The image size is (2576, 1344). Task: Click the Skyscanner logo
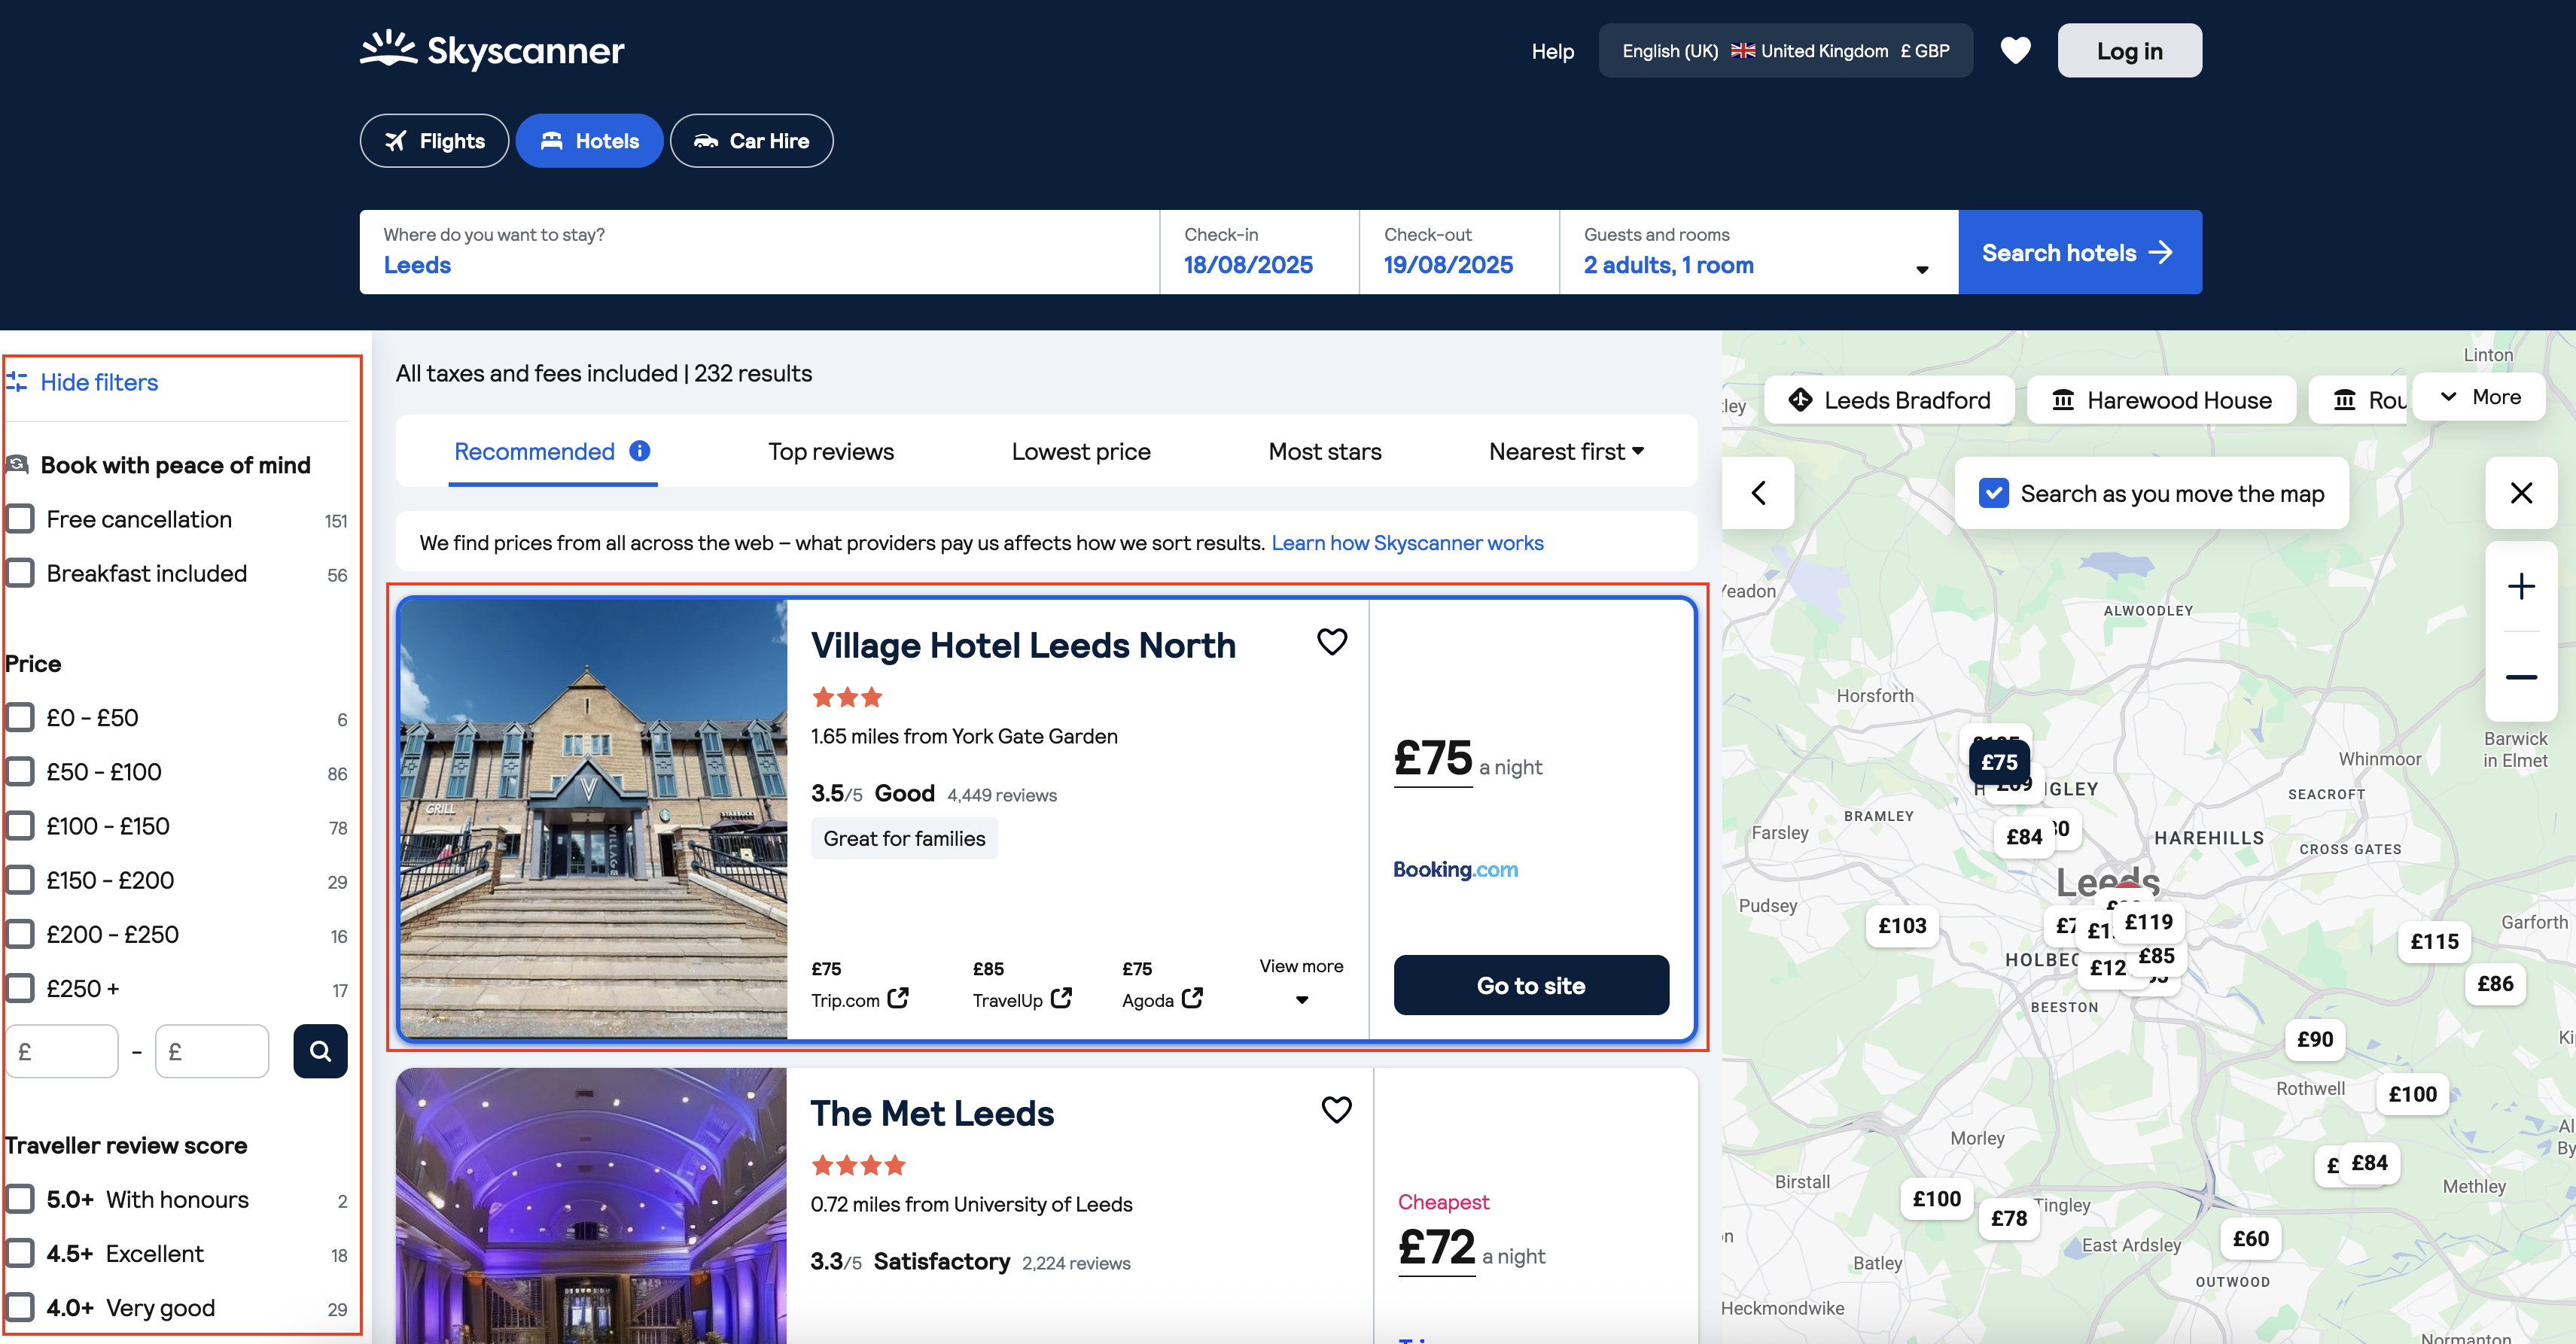492,50
